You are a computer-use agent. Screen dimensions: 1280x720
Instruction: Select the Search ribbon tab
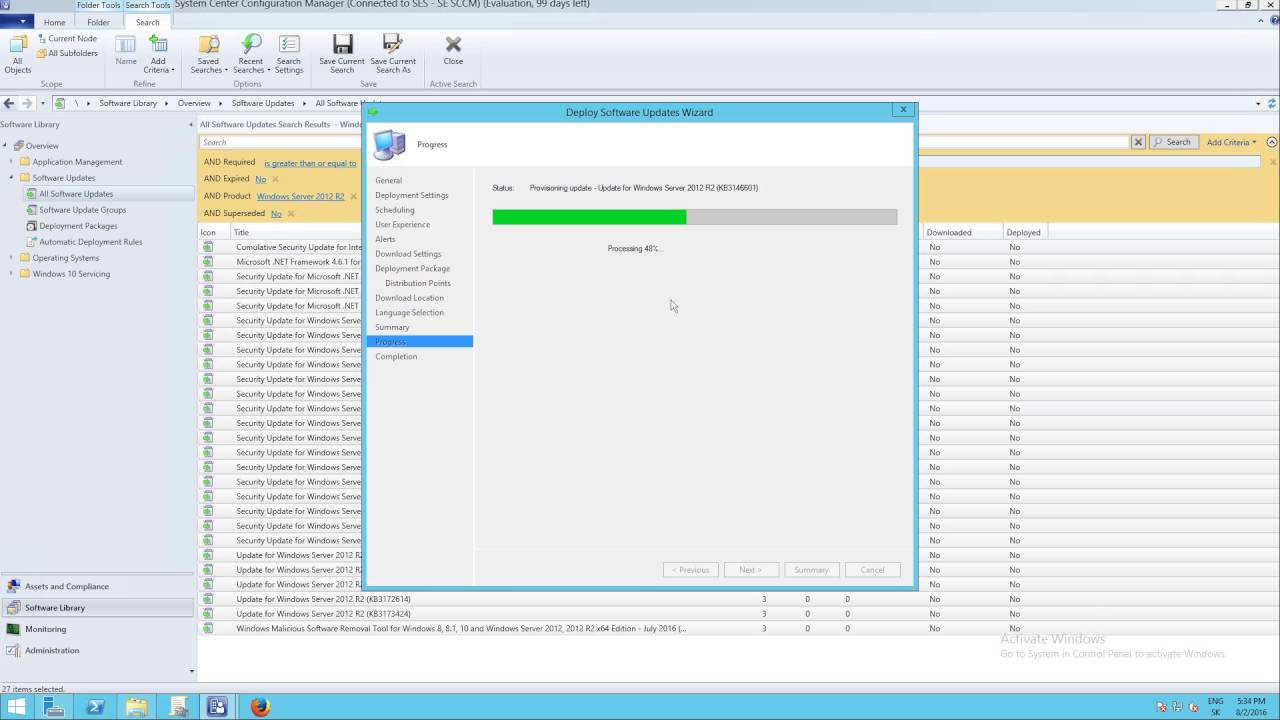(147, 22)
